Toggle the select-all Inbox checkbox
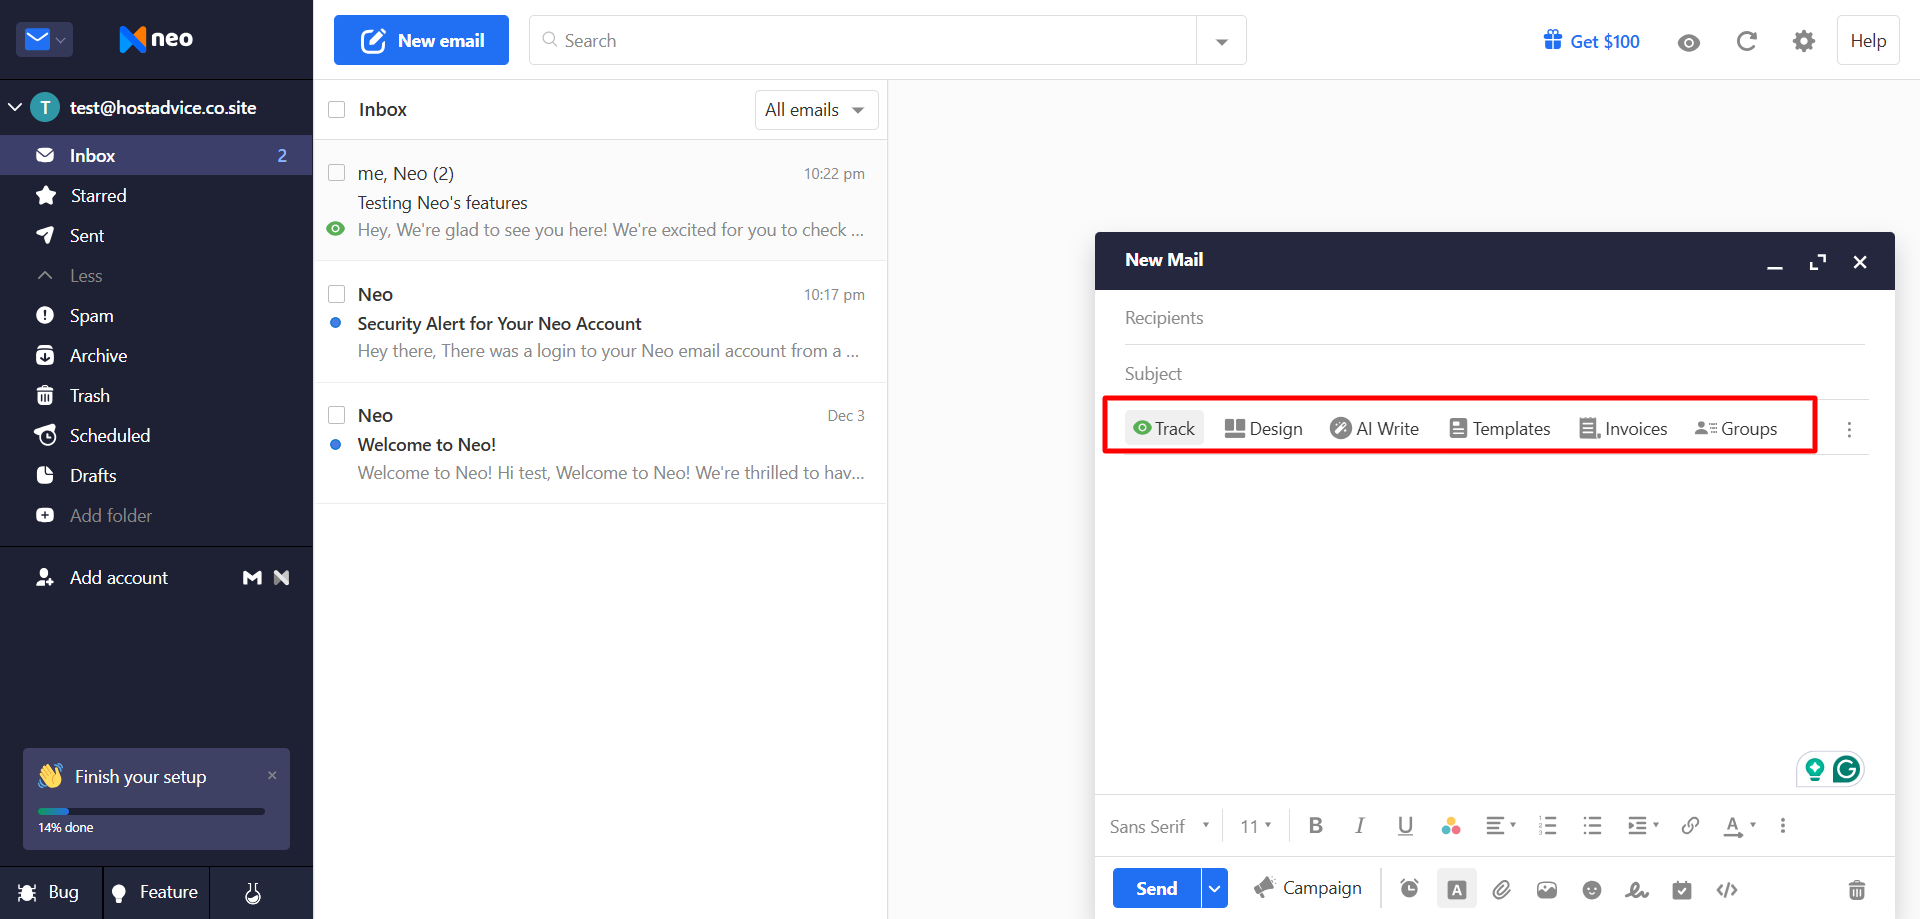 [337, 109]
